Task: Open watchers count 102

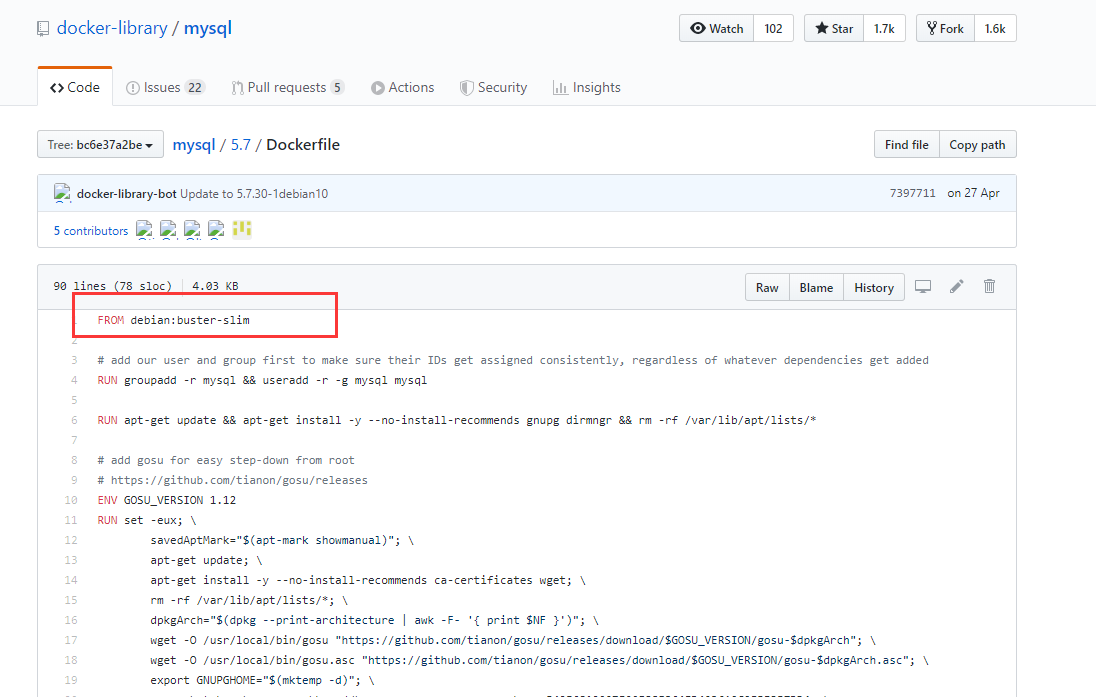Action: click(773, 29)
